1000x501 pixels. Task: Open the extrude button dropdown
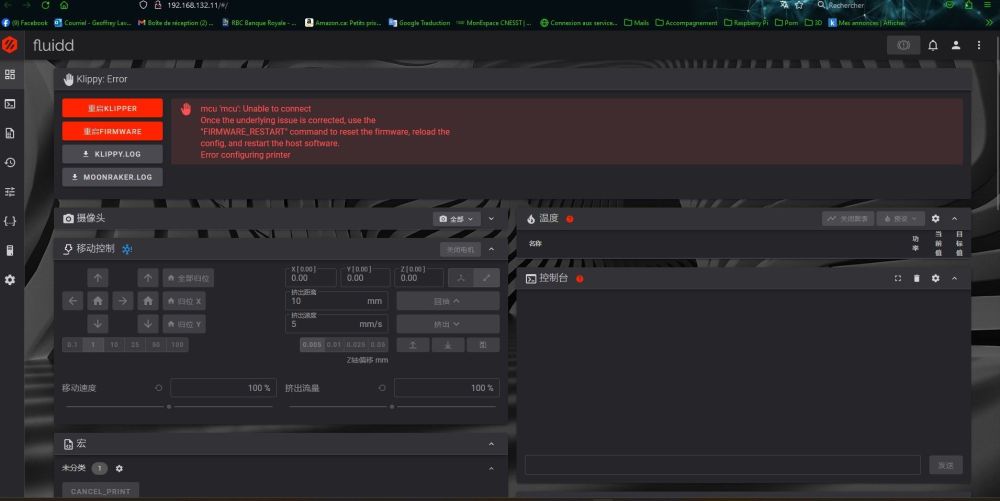(x=448, y=324)
